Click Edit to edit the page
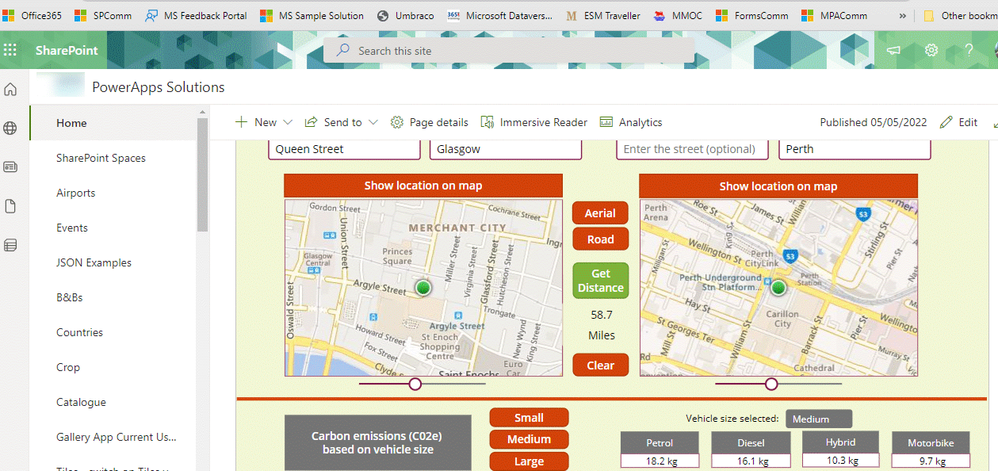The height and width of the screenshot is (471, 998). point(959,122)
